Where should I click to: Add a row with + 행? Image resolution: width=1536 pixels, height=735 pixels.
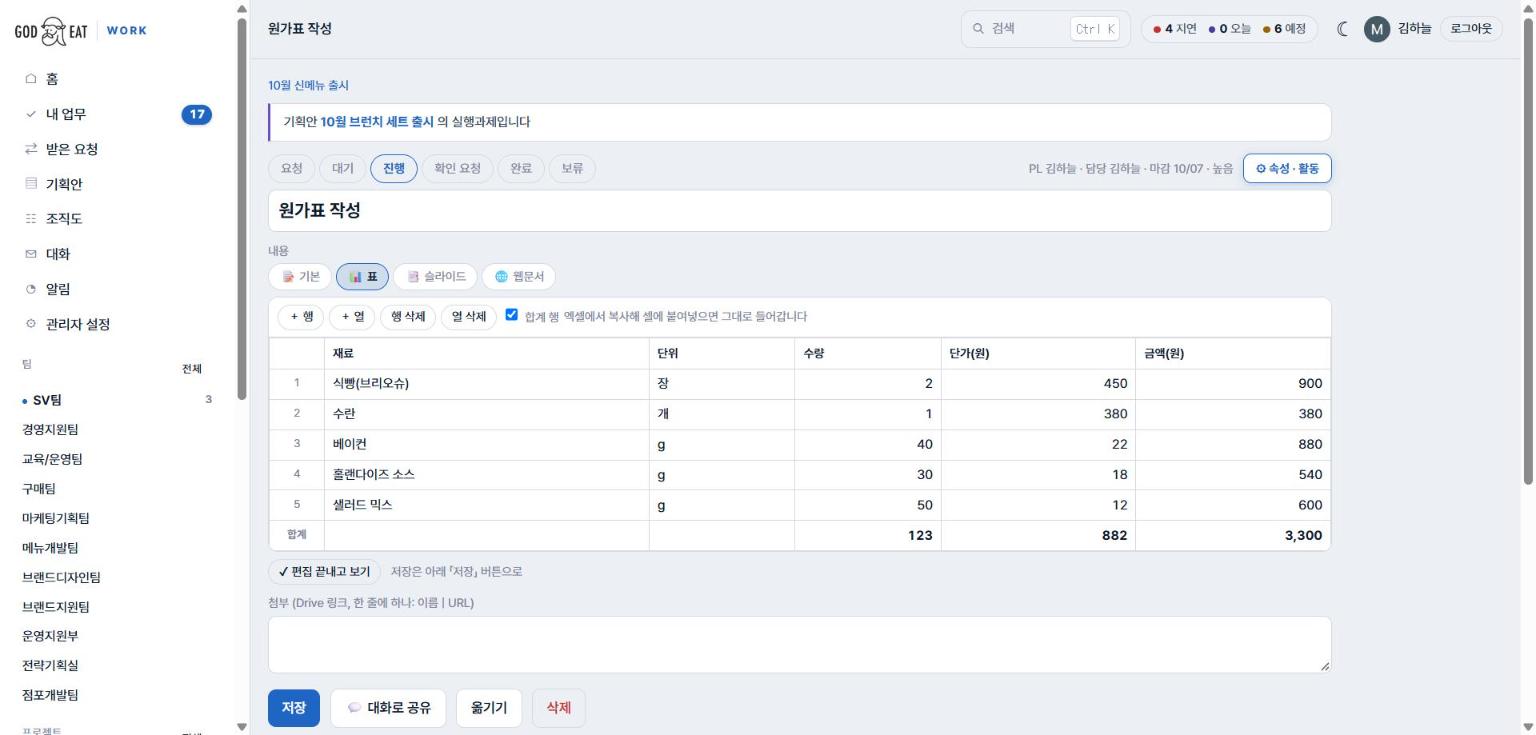[x=301, y=317]
